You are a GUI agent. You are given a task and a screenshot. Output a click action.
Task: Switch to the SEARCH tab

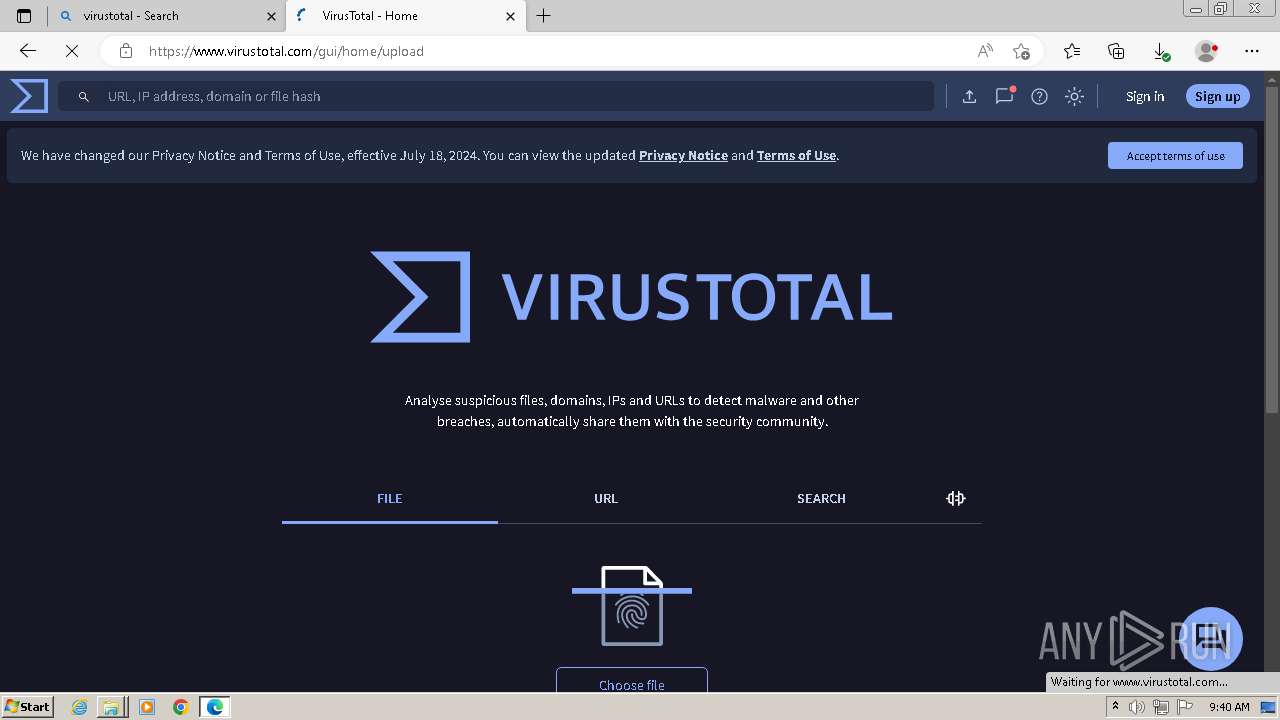point(821,498)
